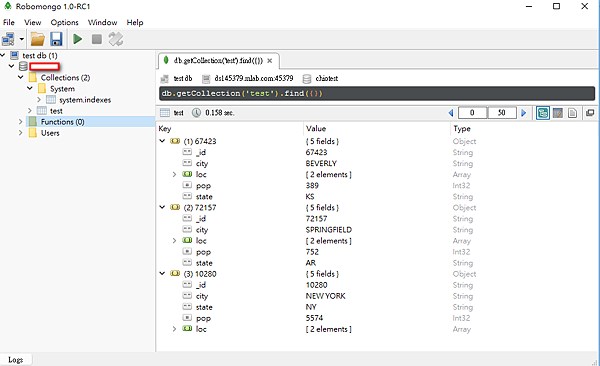The width and height of the screenshot is (600, 366).
Task: Switch to table view mode icon
Action: [x=558, y=113]
